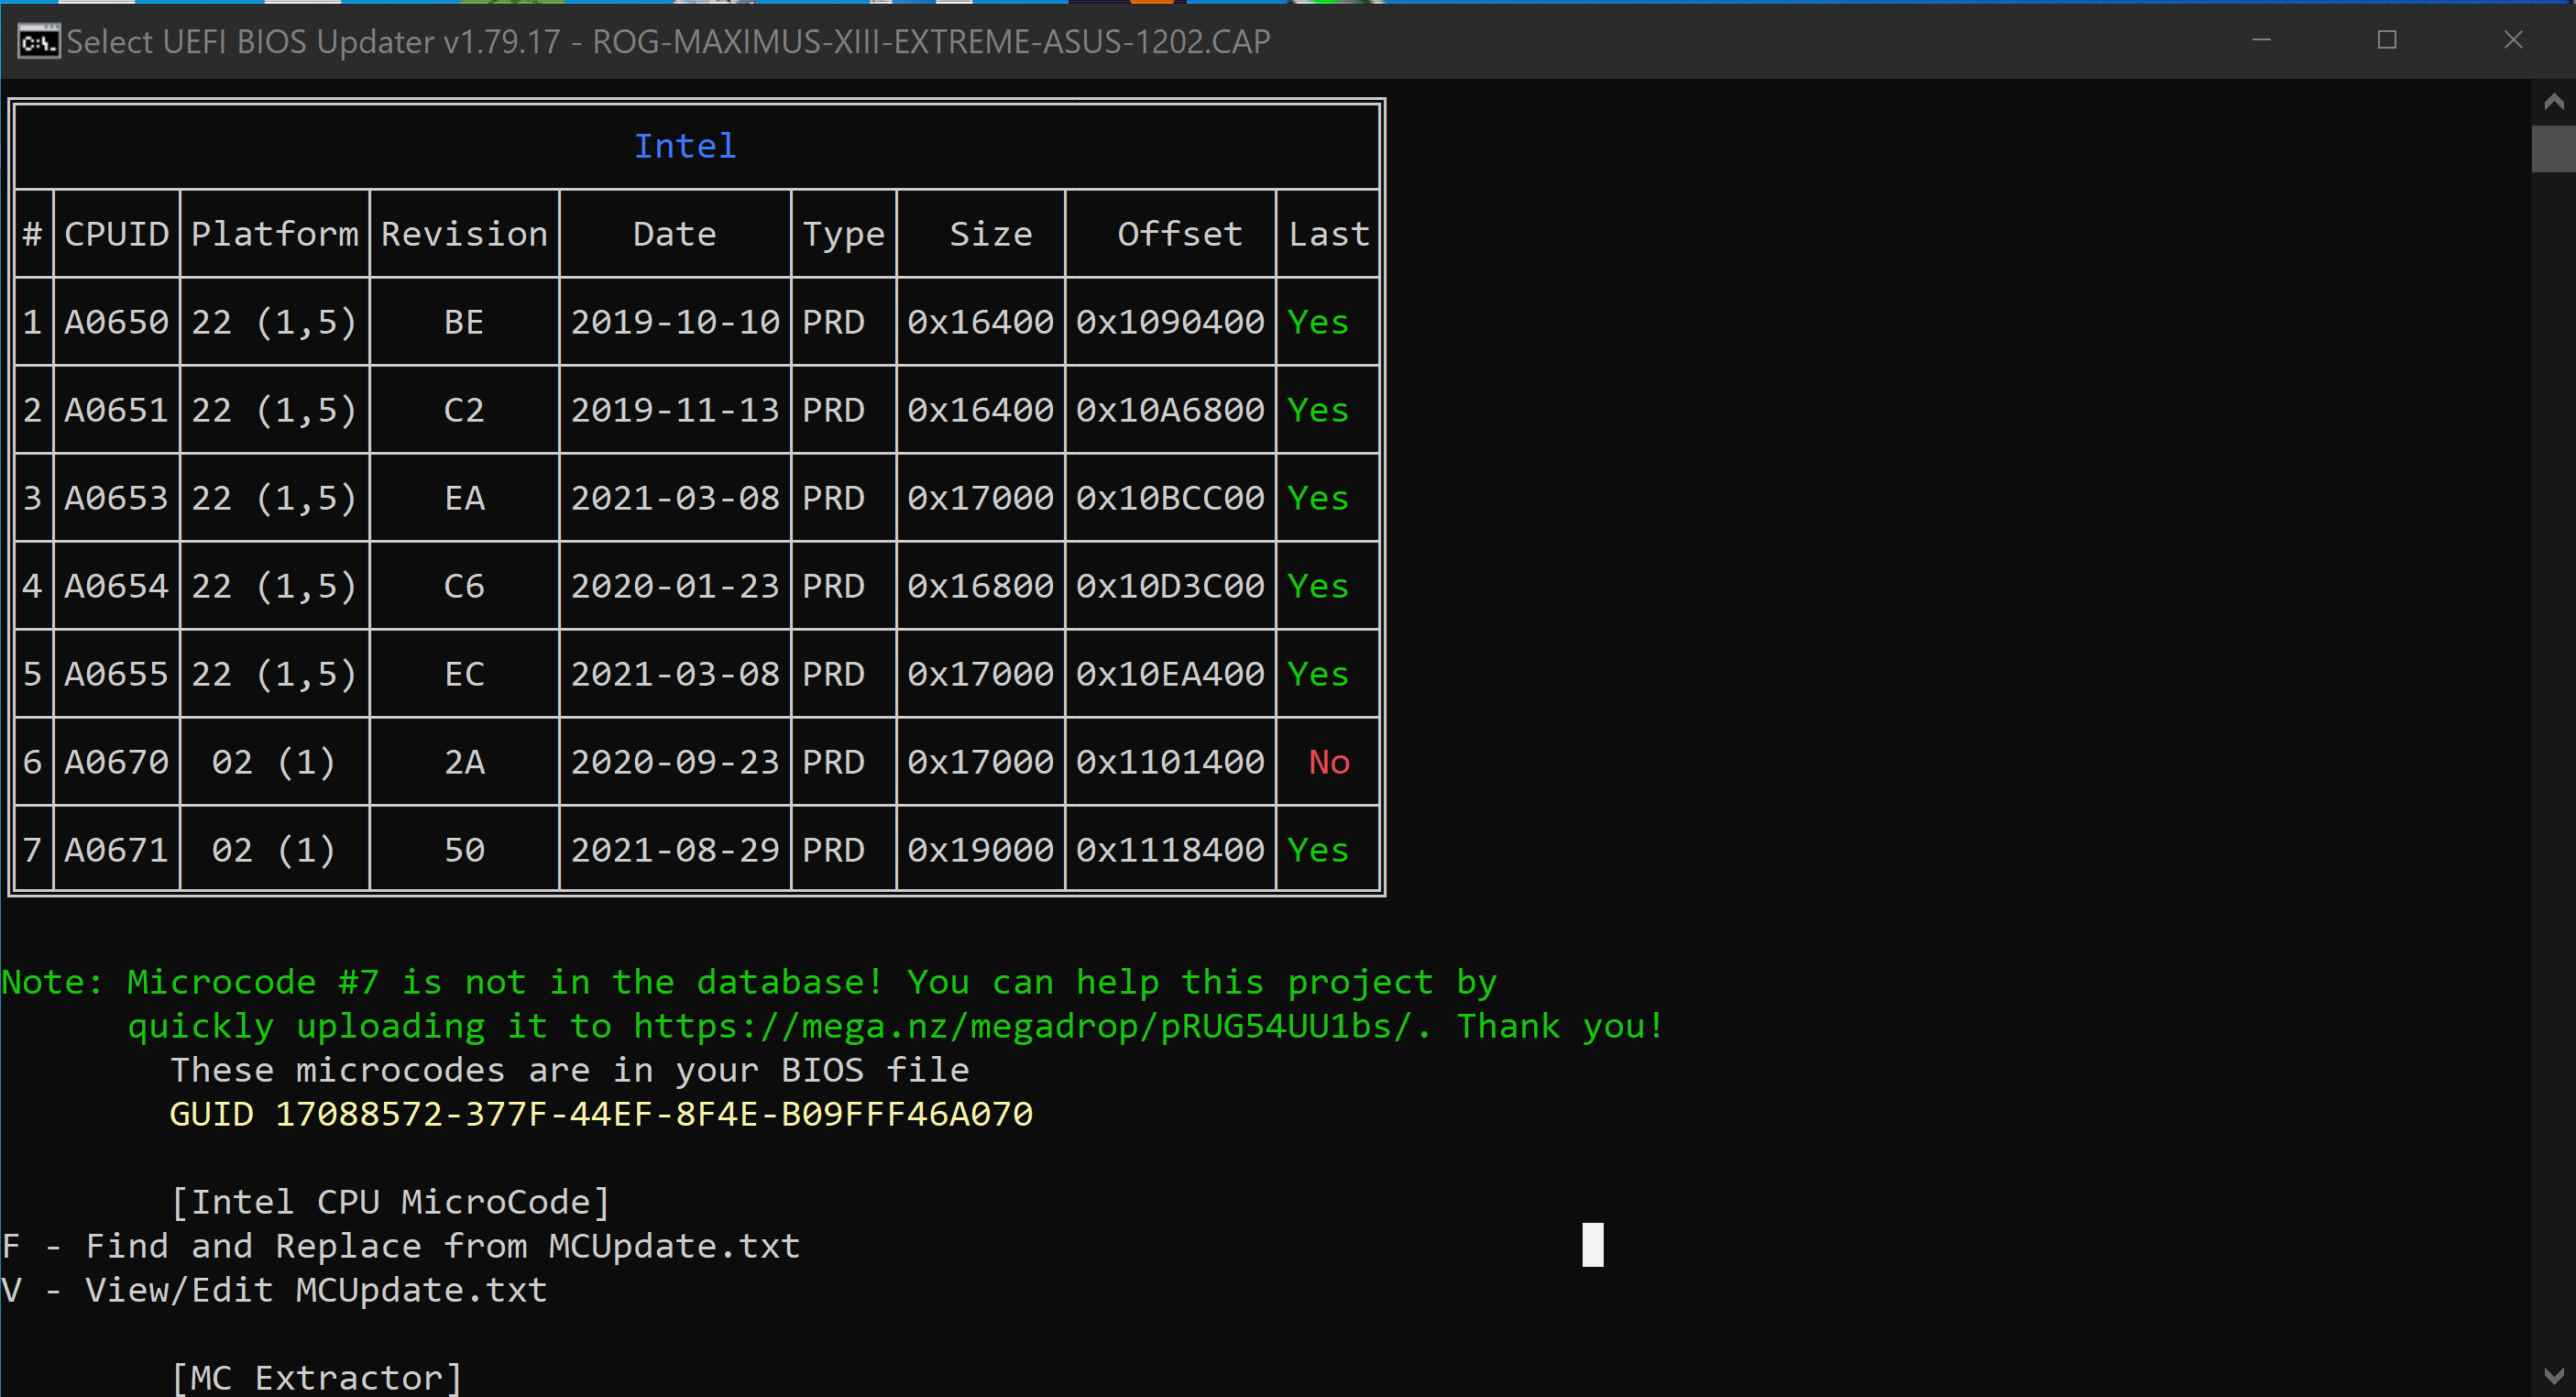
Task: Click 'These microcodes are in your BIOS file'
Action: (570, 1070)
